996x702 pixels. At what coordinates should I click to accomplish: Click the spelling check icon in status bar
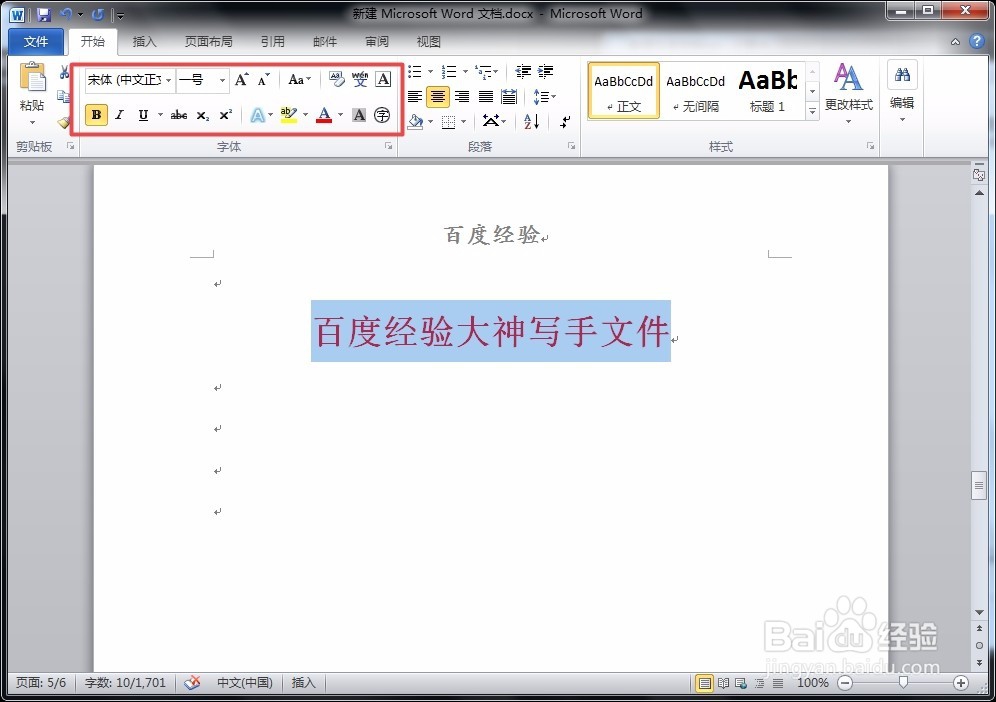[x=192, y=682]
